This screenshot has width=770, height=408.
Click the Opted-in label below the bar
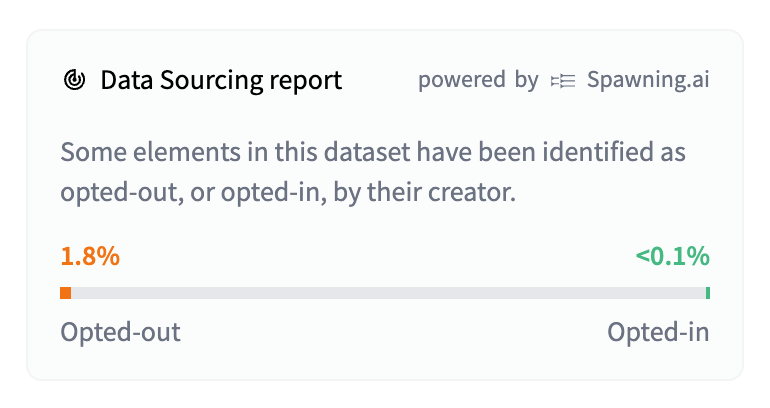(x=658, y=332)
